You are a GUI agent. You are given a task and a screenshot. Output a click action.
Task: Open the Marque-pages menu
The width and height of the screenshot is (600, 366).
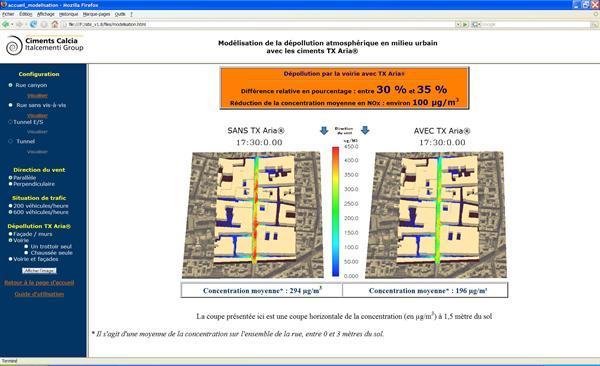point(96,14)
